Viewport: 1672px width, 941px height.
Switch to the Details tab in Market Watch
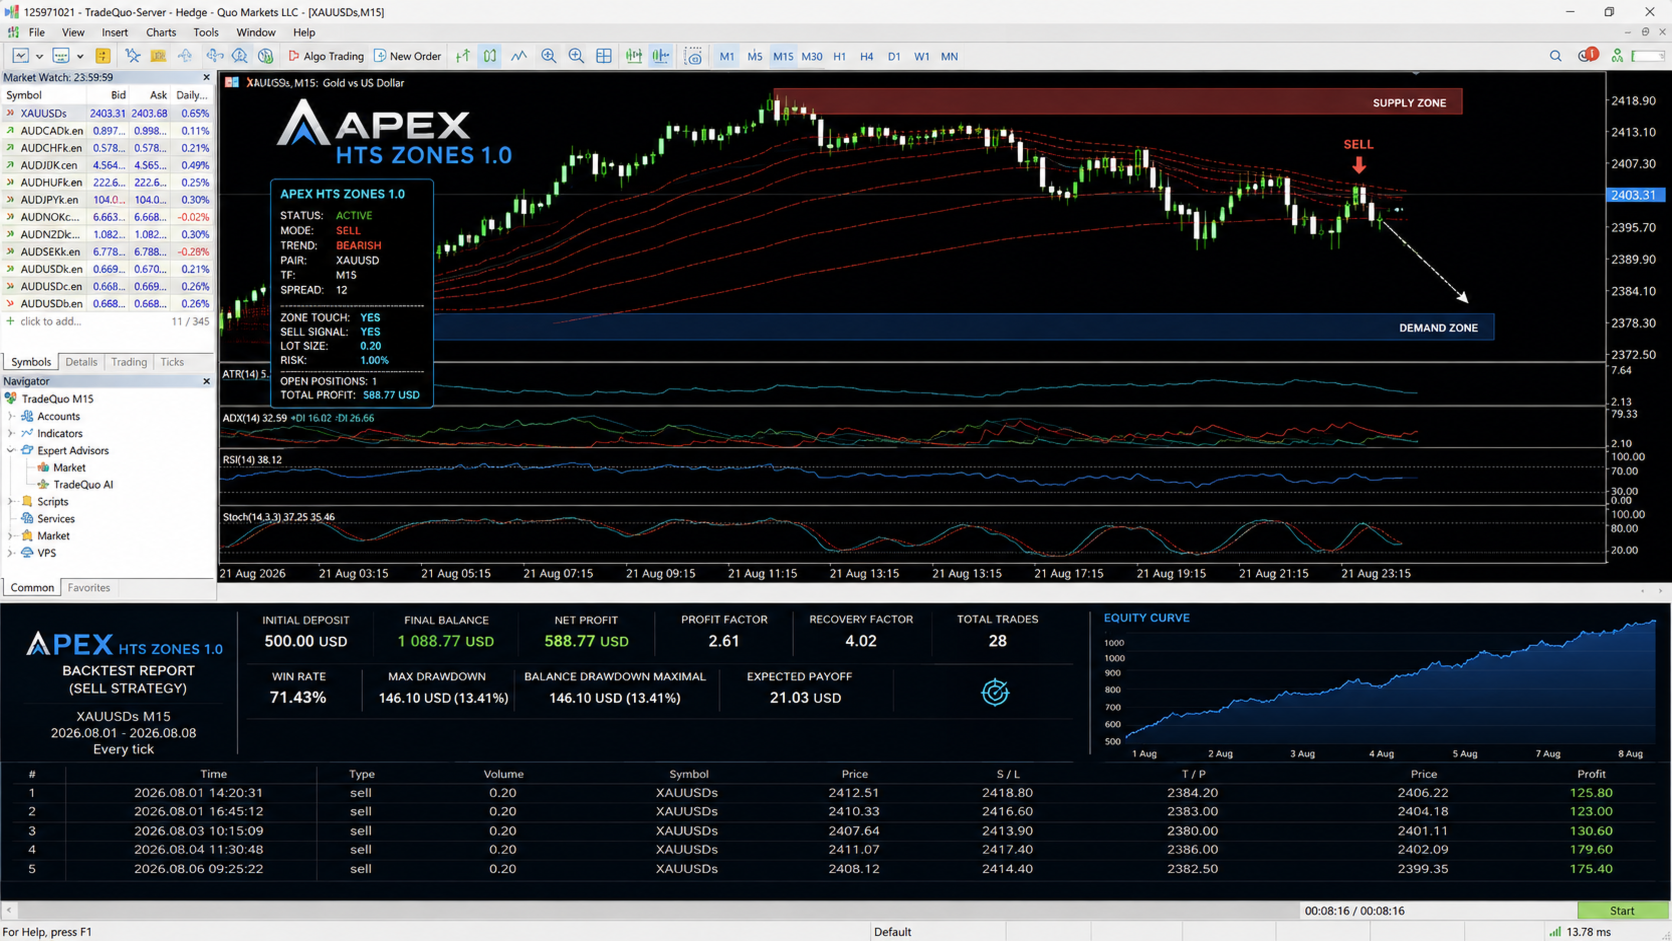tap(81, 362)
